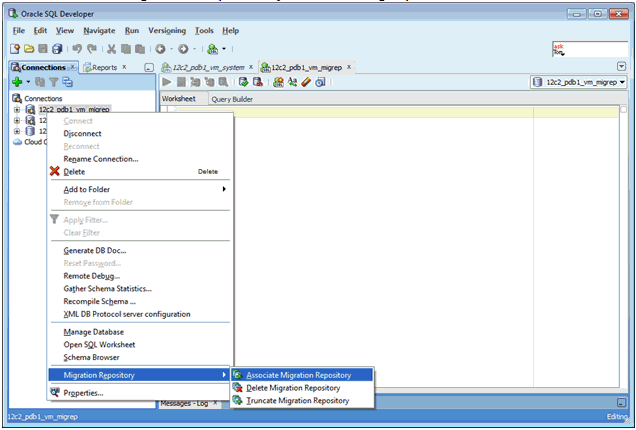Click the New file toolbar icon
The width and height of the screenshot is (636, 430).
[15, 49]
